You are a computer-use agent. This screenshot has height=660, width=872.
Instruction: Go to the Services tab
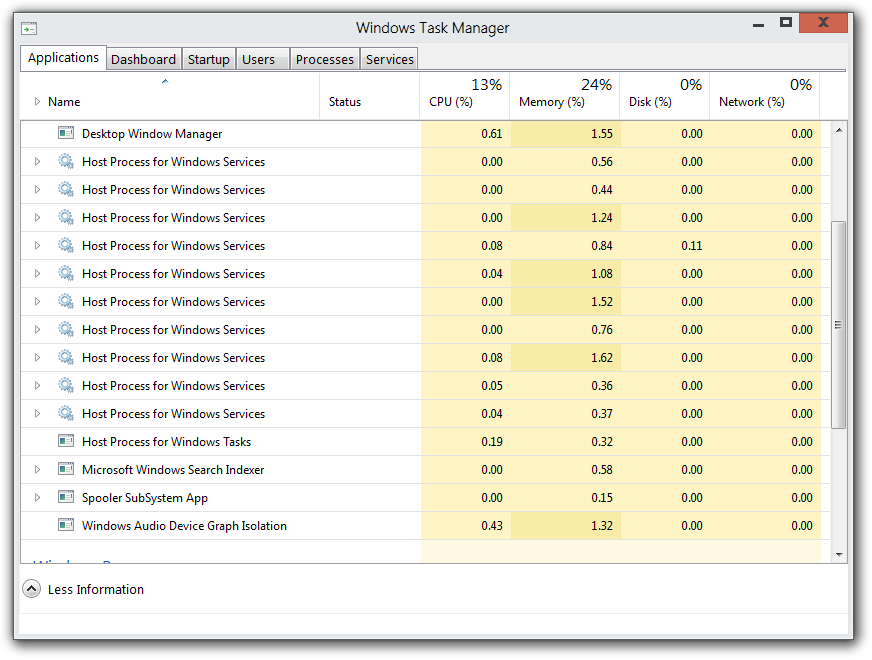pos(389,59)
